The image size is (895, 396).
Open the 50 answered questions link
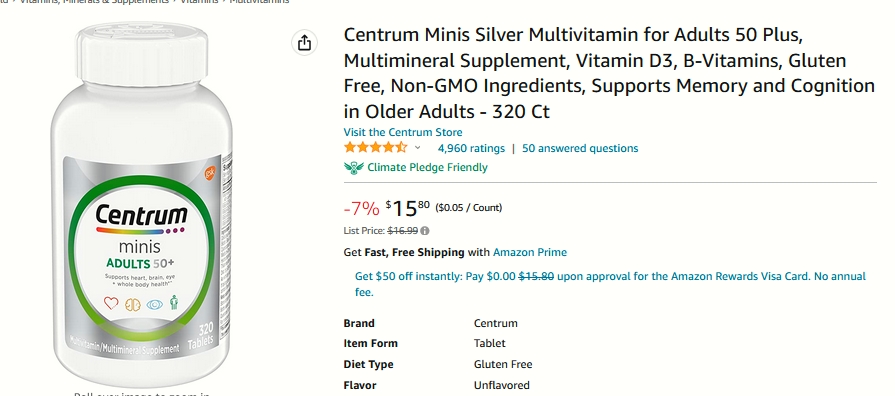point(580,148)
